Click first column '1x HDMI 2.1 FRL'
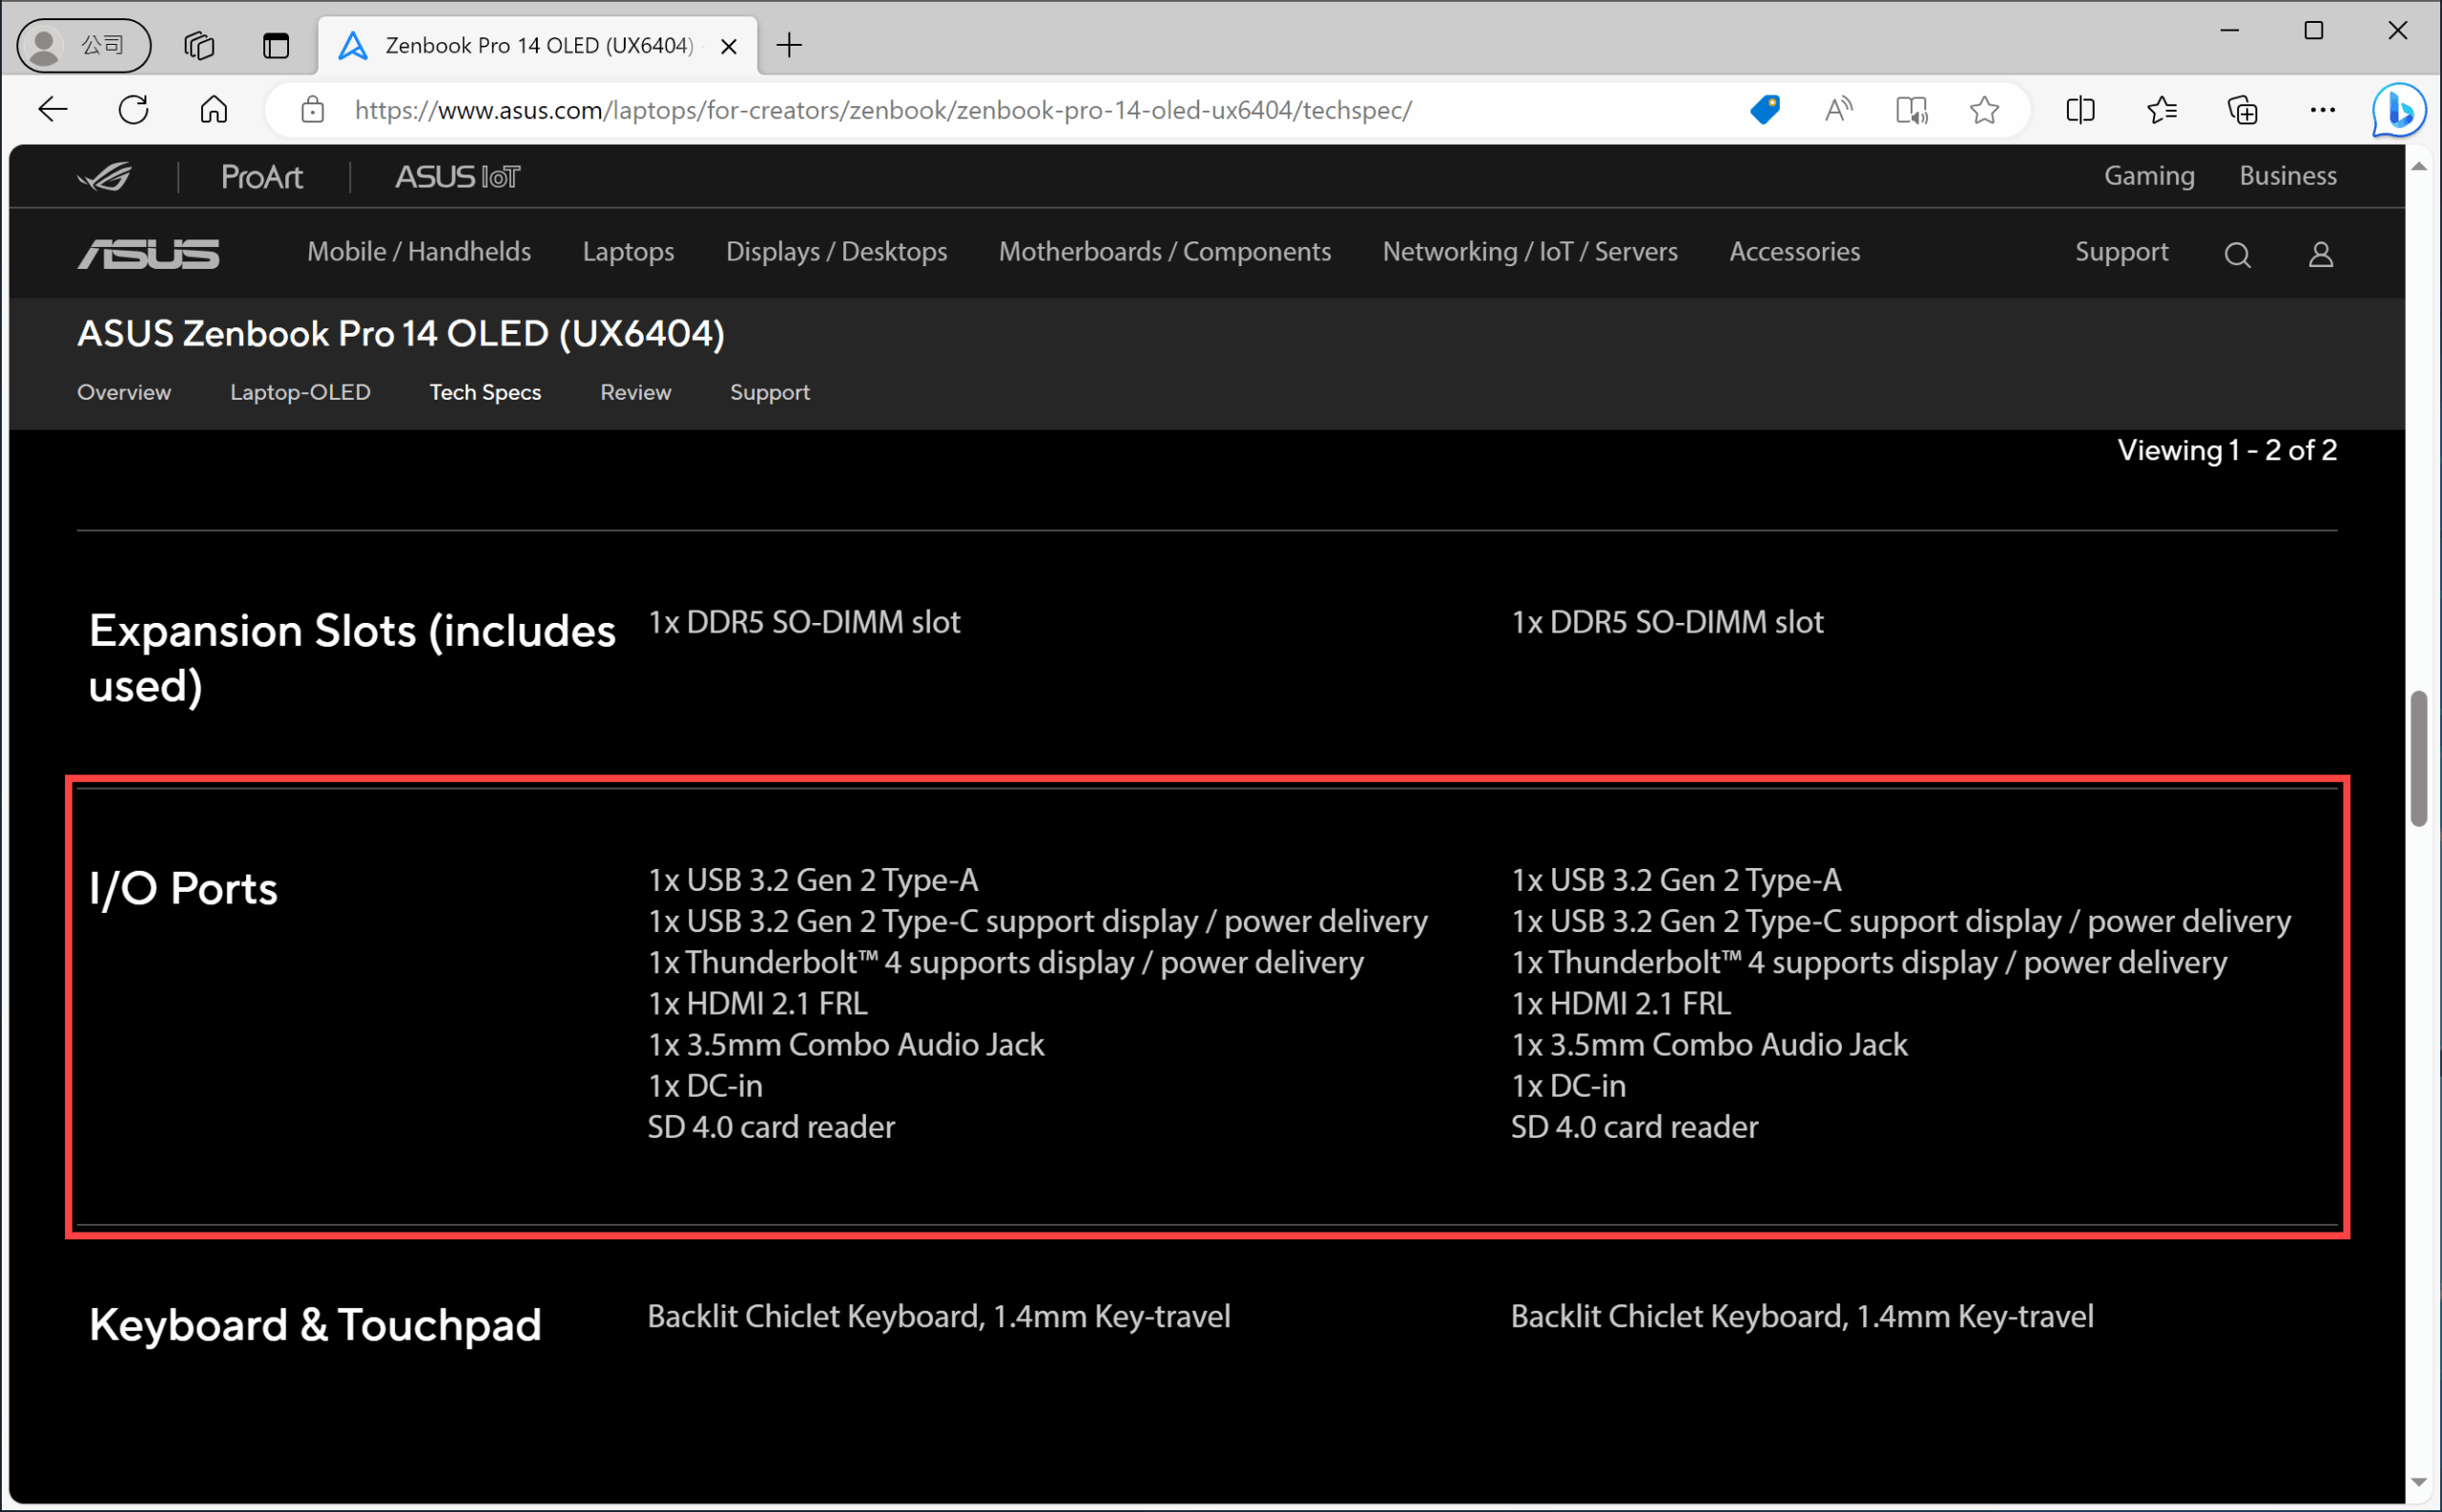 click(x=758, y=1003)
